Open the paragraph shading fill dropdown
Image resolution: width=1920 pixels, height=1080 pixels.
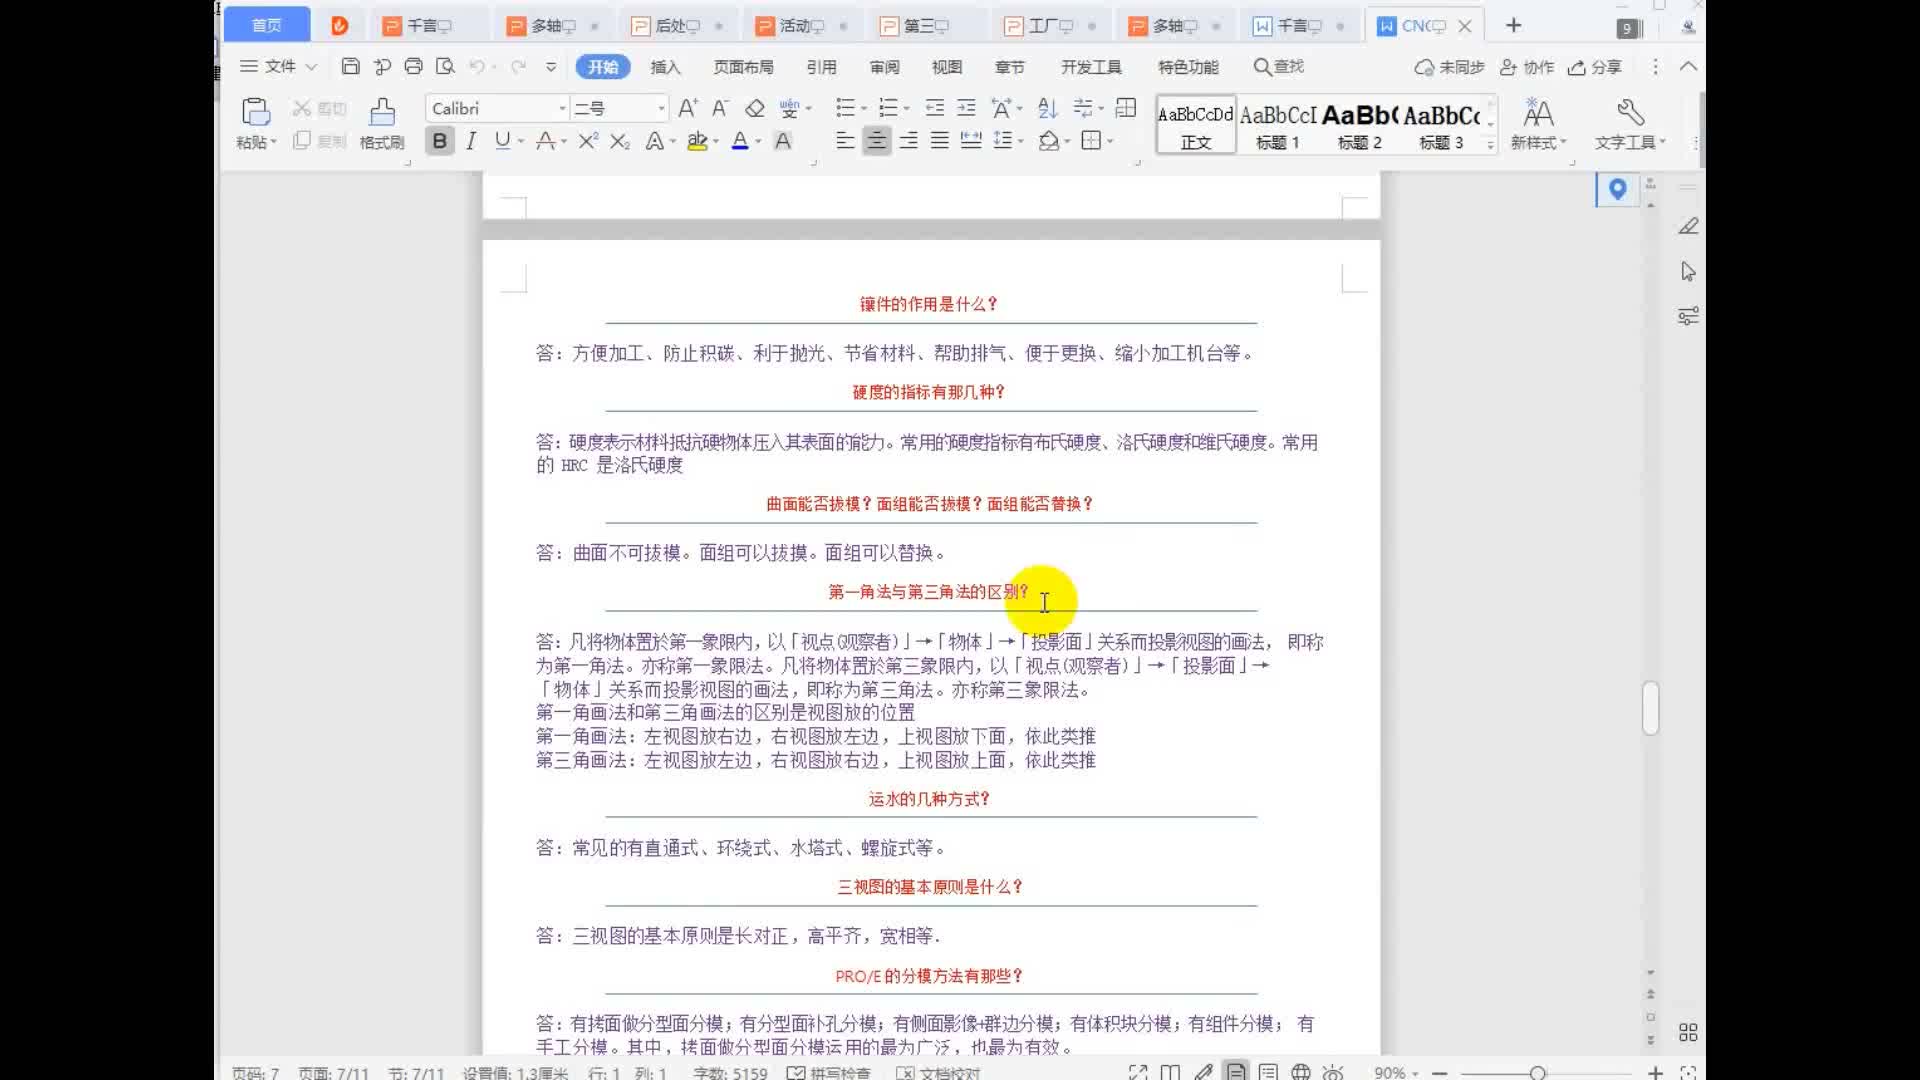point(1067,141)
